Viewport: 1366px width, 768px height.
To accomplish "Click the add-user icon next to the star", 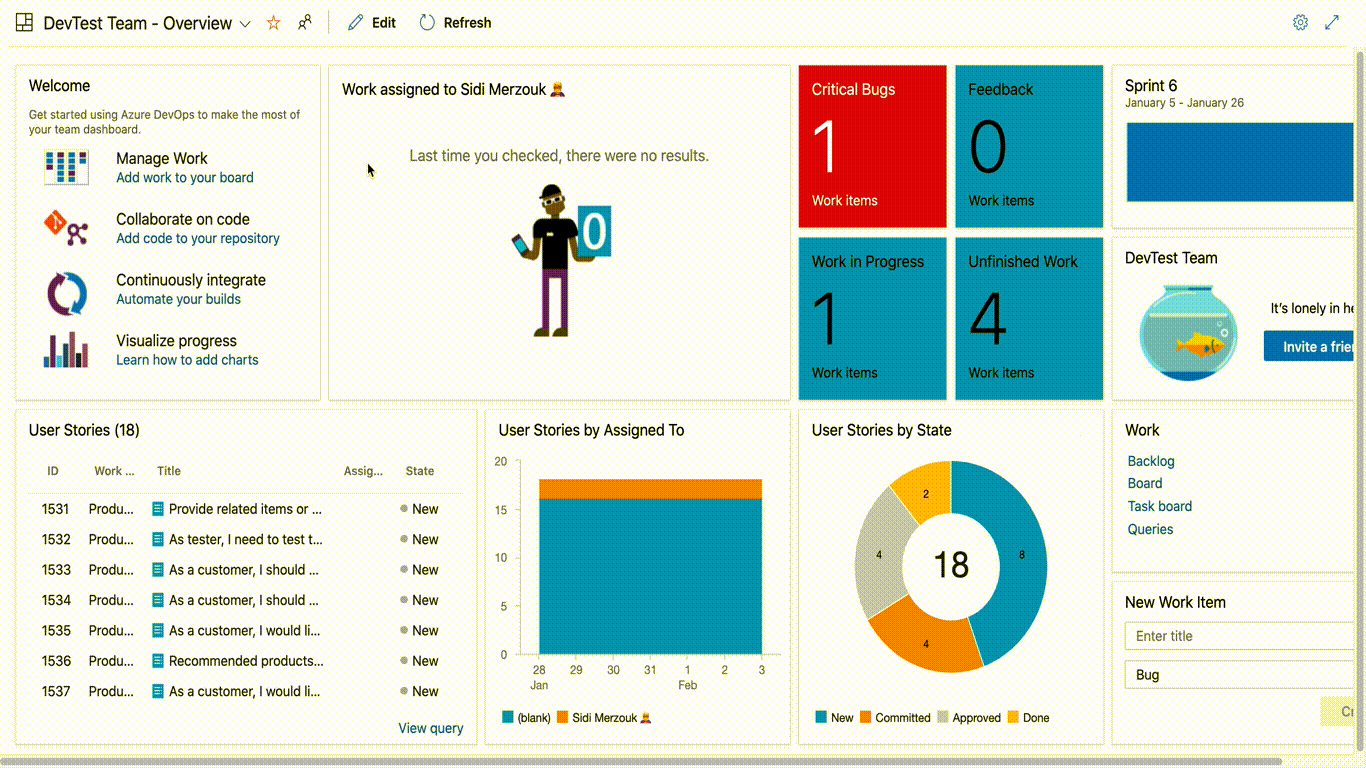I will (x=305, y=21).
